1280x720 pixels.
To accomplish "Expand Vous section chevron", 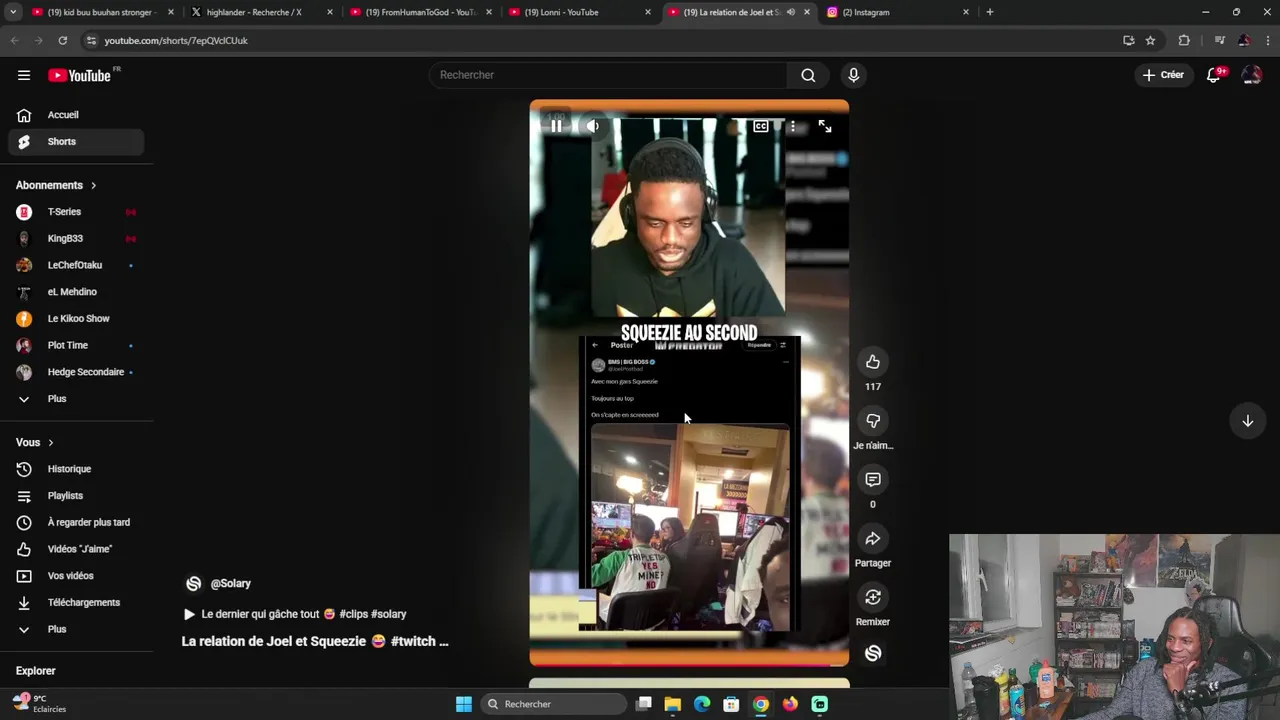I will click(x=50, y=443).
